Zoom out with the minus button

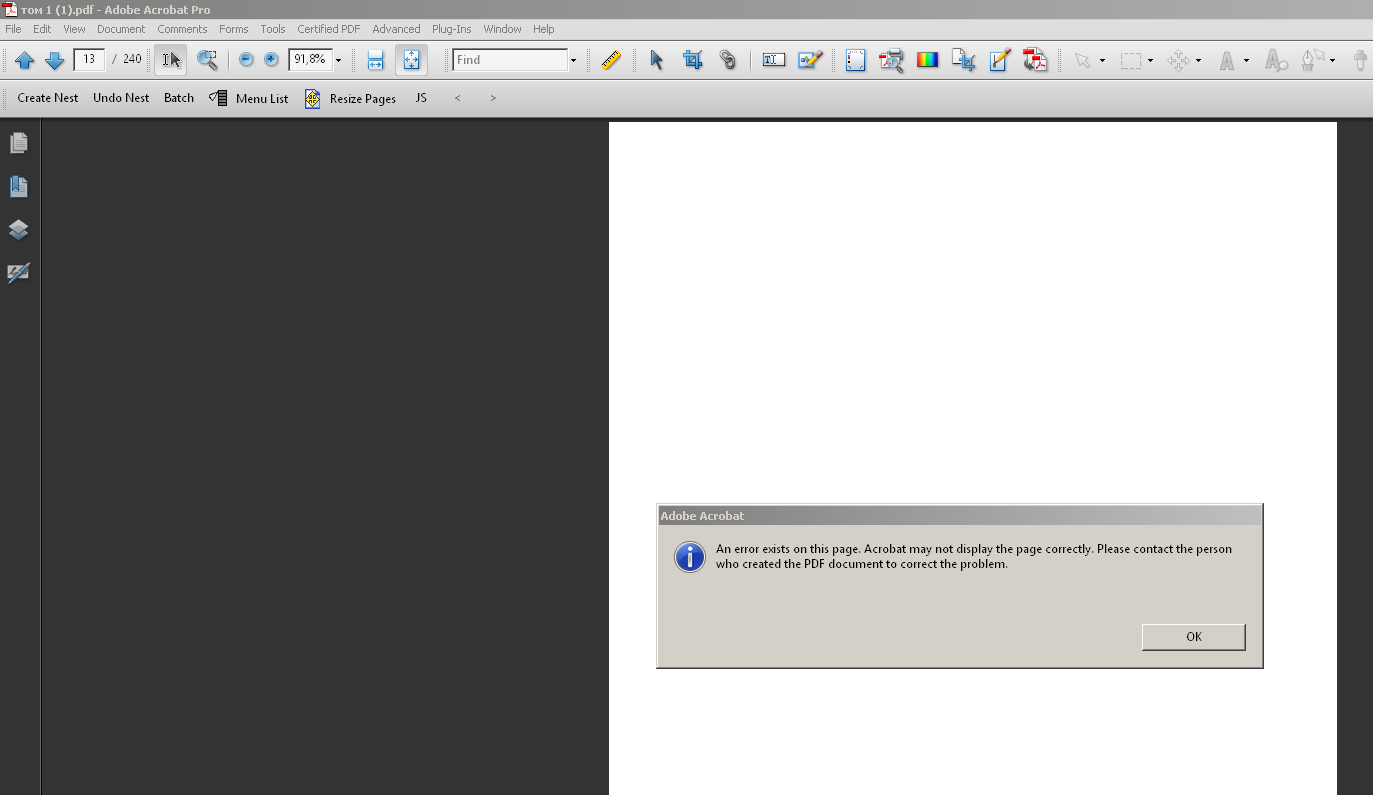246,60
